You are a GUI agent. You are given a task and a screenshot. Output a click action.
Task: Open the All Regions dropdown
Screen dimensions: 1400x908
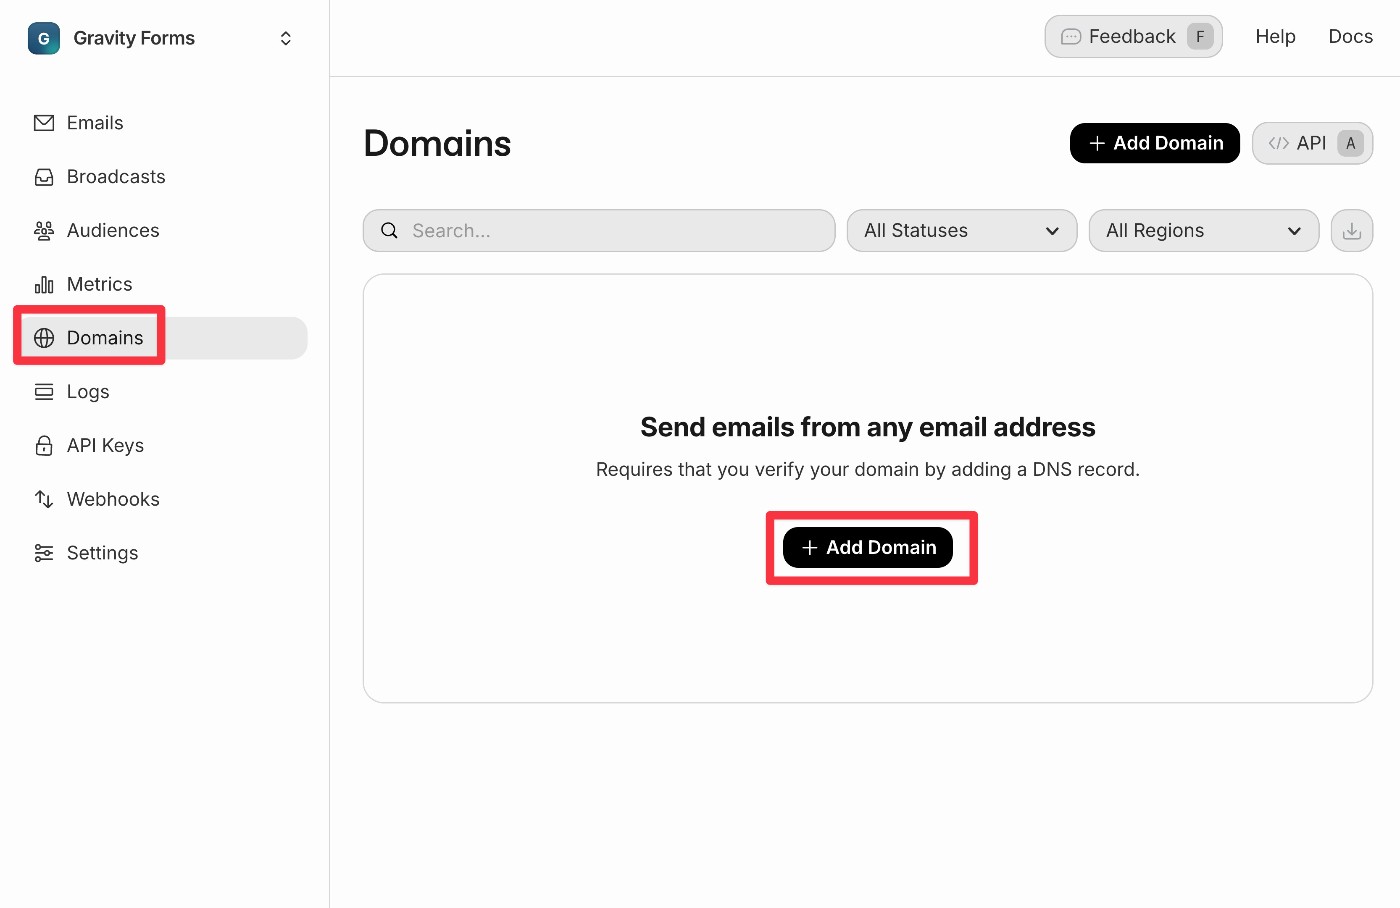pyautogui.click(x=1203, y=231)
